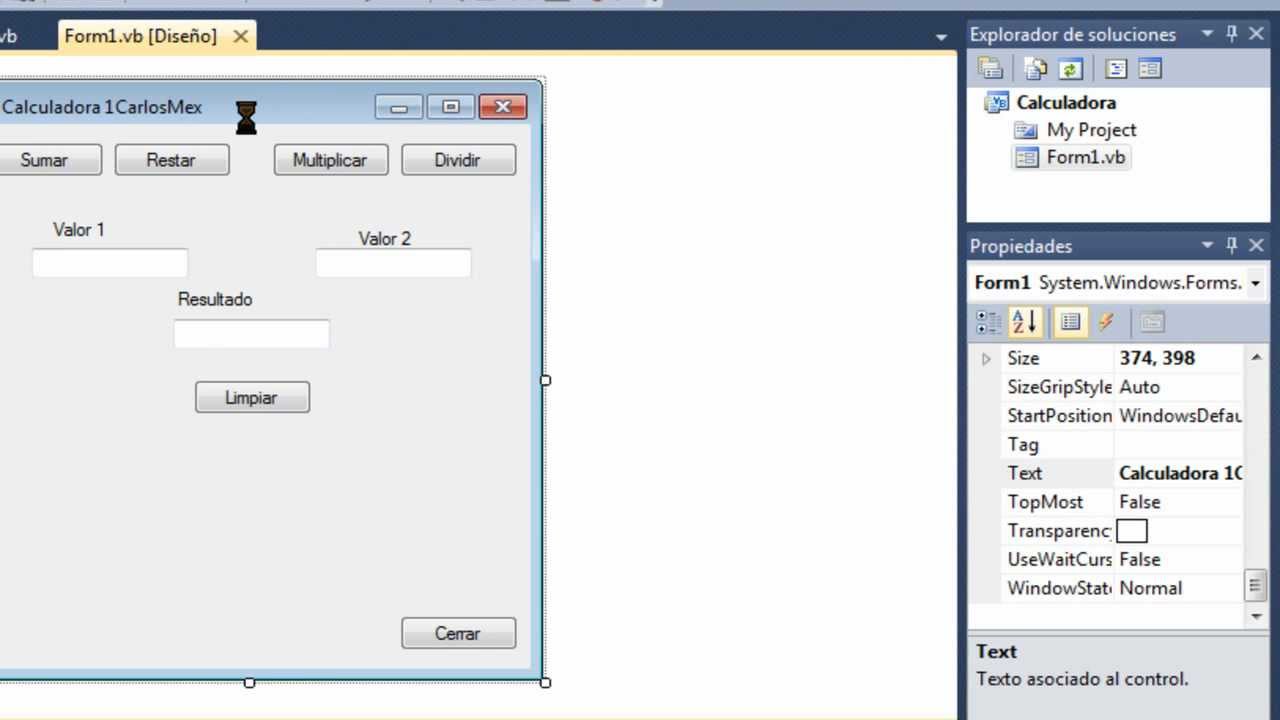Select the Valor 1 label
1280x720 pixels.
(x=79, y=230)
